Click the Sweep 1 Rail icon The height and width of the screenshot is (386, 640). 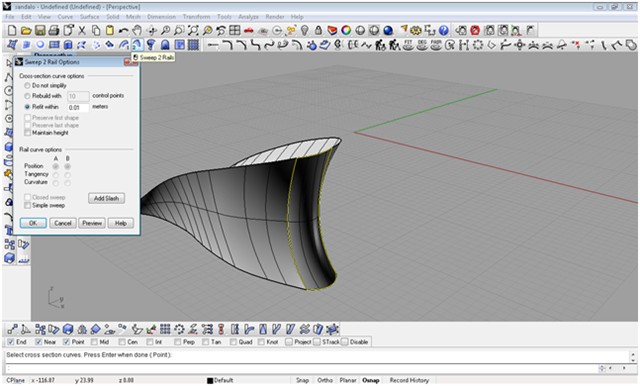tap(124, 44)
